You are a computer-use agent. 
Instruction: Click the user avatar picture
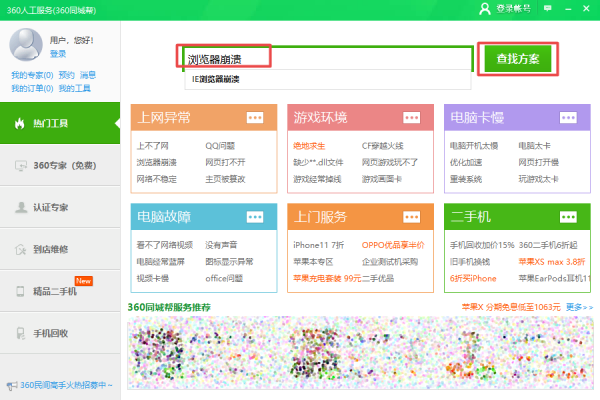tap(26, 44)
